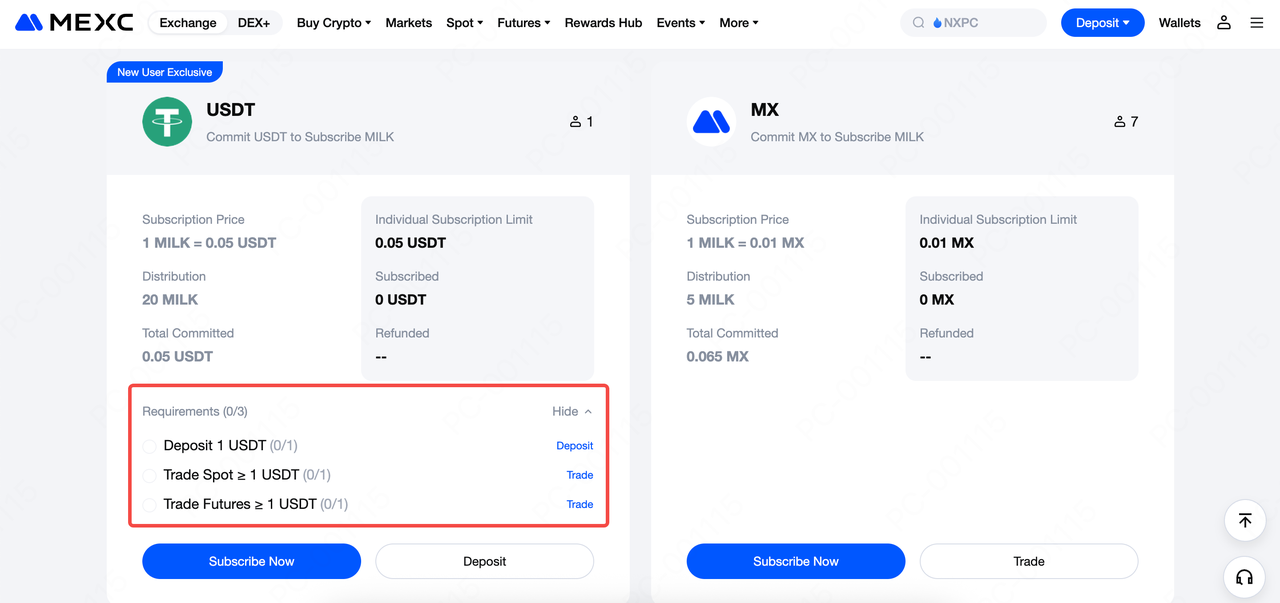The height and width of the screenshot is (603, 1280).
Task: Click the white Deposit button on USDT card
Action: [x=485, y=561]
